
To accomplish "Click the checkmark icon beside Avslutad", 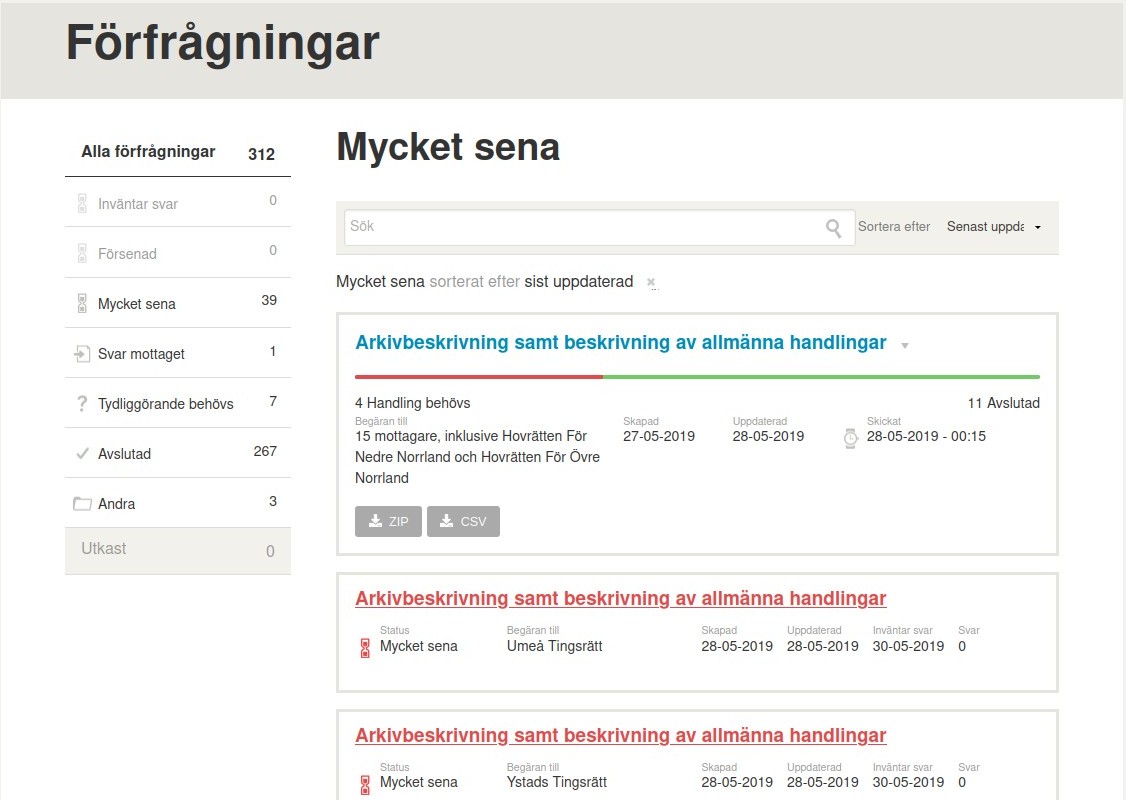I will tap(83, 453).
